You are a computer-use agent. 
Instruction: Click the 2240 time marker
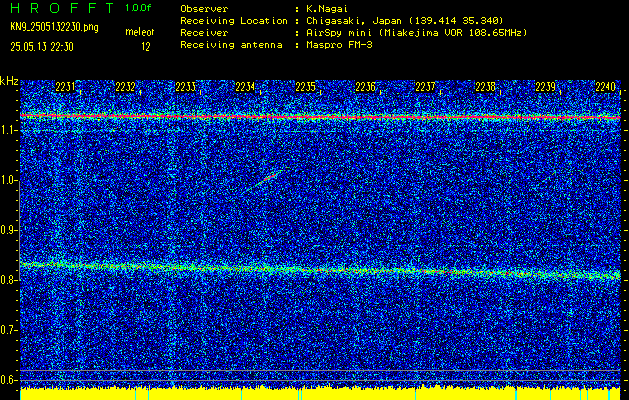[x=605, y=87]
